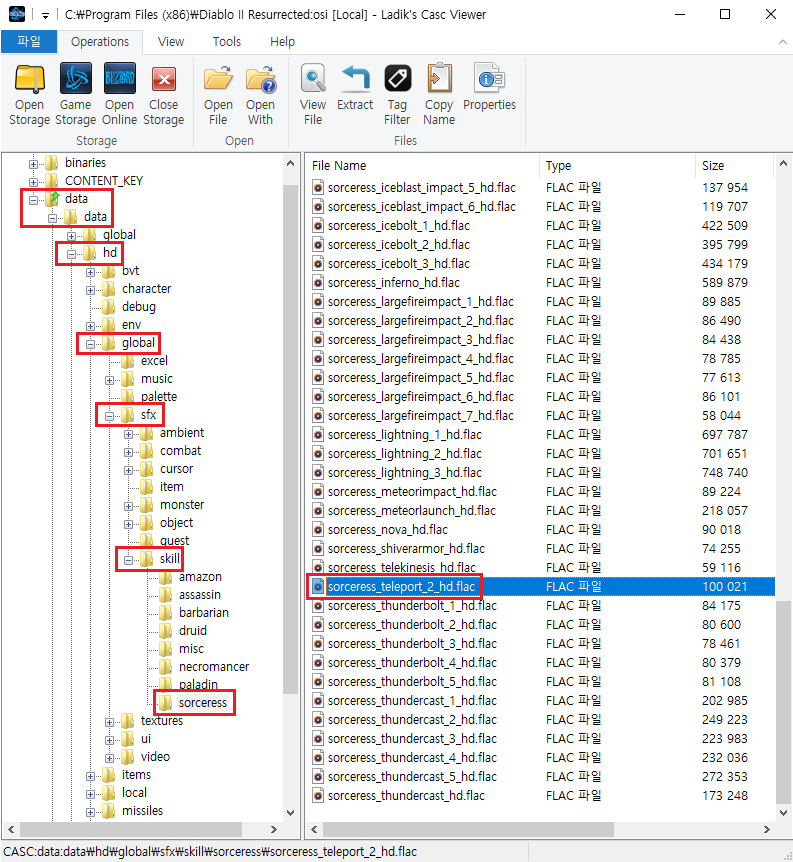Click the file list vertical scrollbar thumb
Screen dimensions: 793x862
[x=783, y=702]
